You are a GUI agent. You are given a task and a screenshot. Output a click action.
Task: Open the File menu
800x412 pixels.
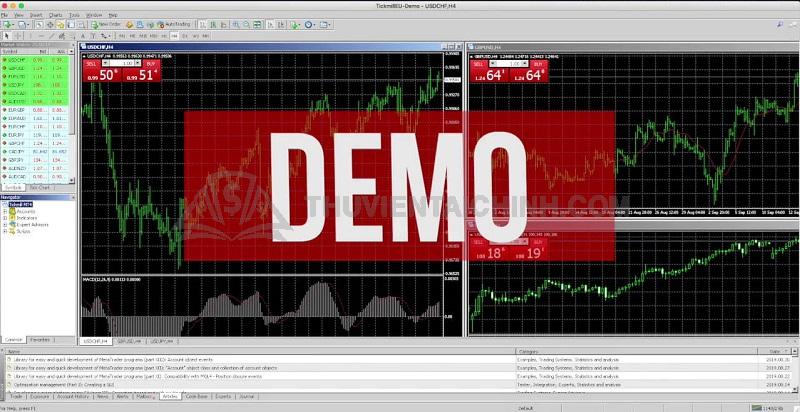pos(4,15)
